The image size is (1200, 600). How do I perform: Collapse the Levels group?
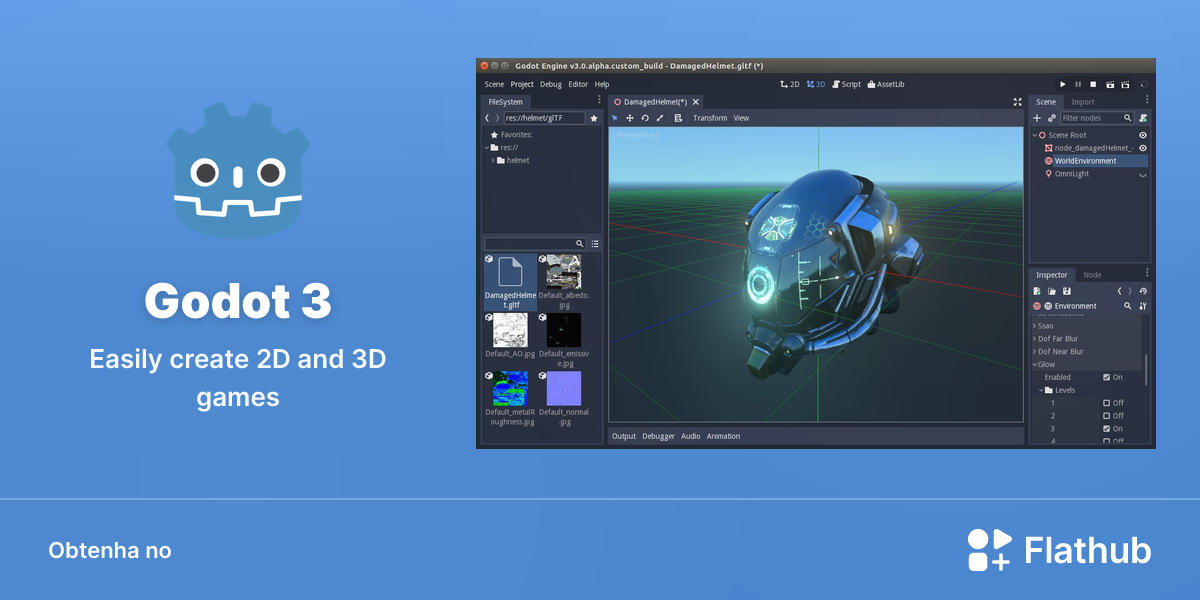pos(1040,390)
